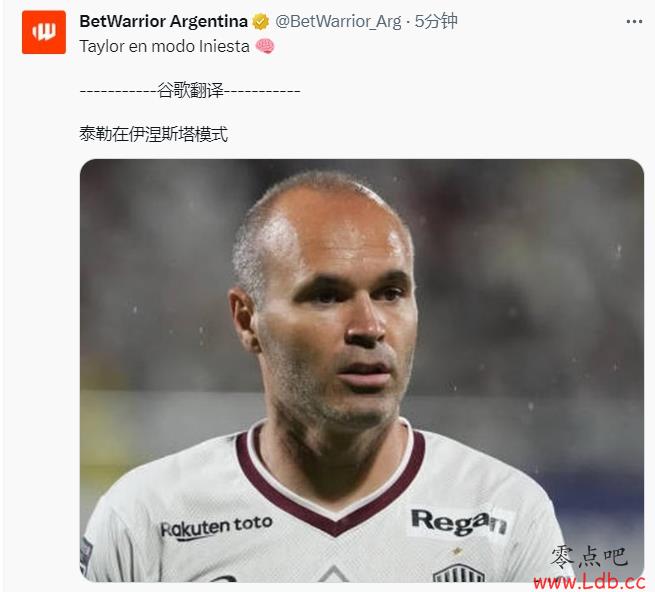Click the words en modo in tweet

(161, 46)
